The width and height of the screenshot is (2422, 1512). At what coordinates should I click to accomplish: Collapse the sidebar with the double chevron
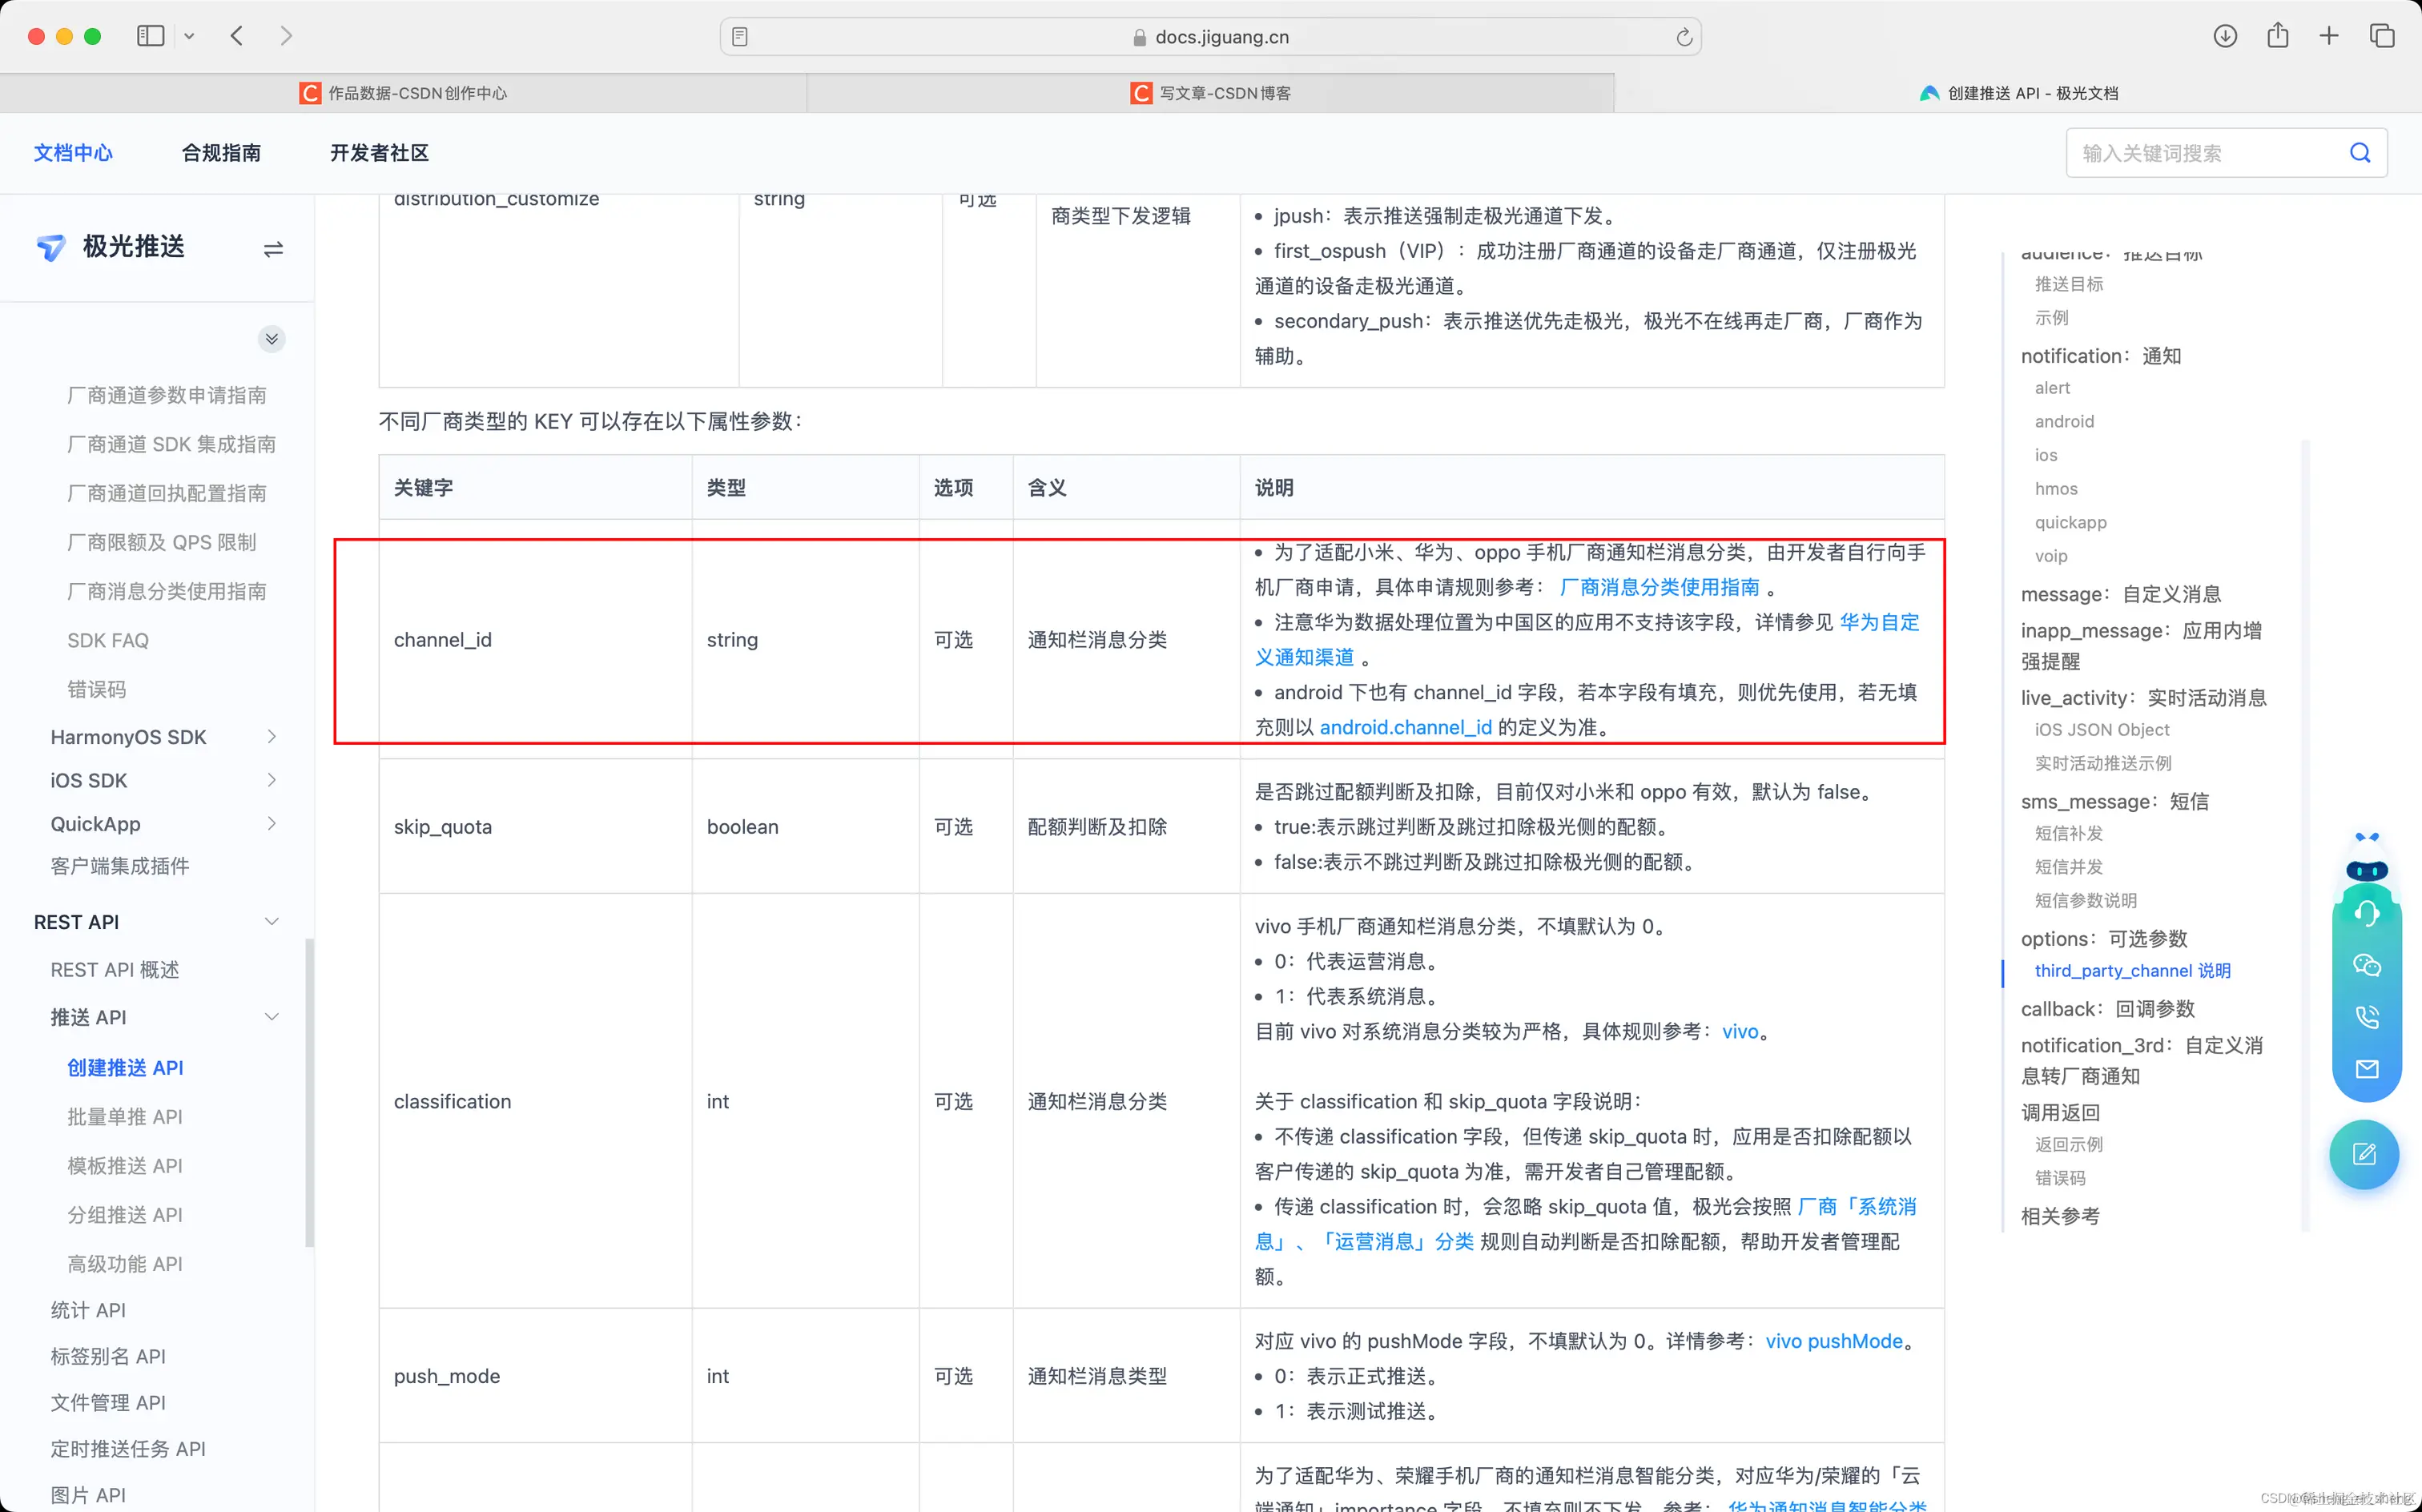click(x=271, y=338)
